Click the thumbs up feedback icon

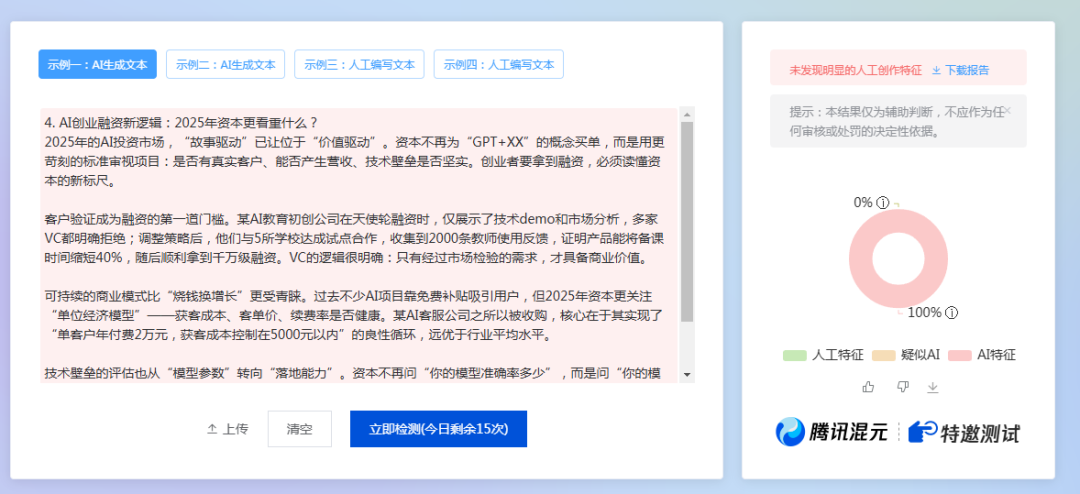[x=868, y=387]
